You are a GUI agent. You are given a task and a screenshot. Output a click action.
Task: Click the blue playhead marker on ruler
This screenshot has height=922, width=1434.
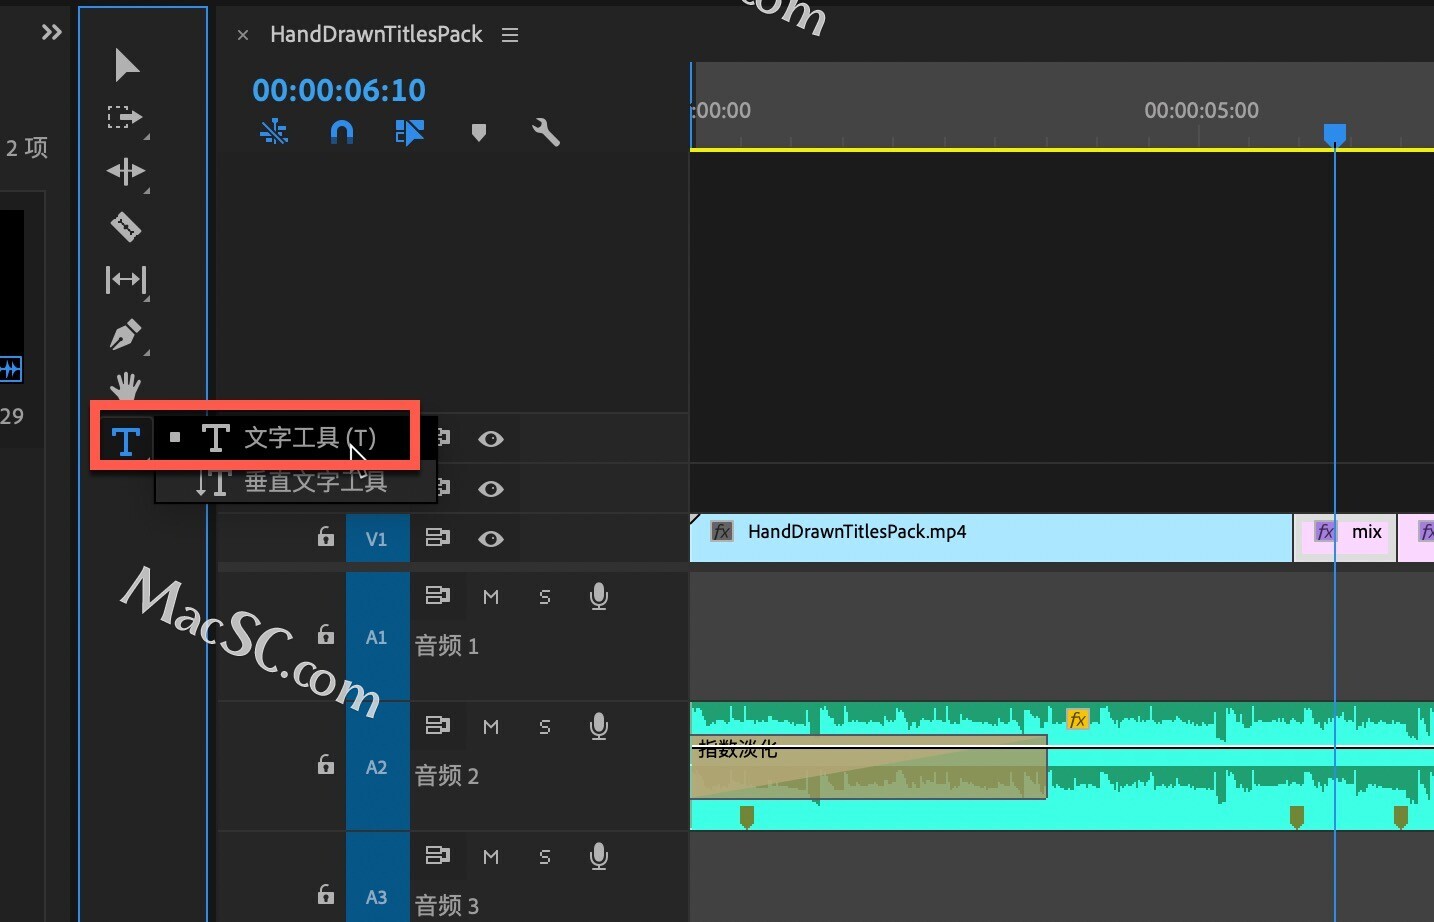[x=1335, y=134]
